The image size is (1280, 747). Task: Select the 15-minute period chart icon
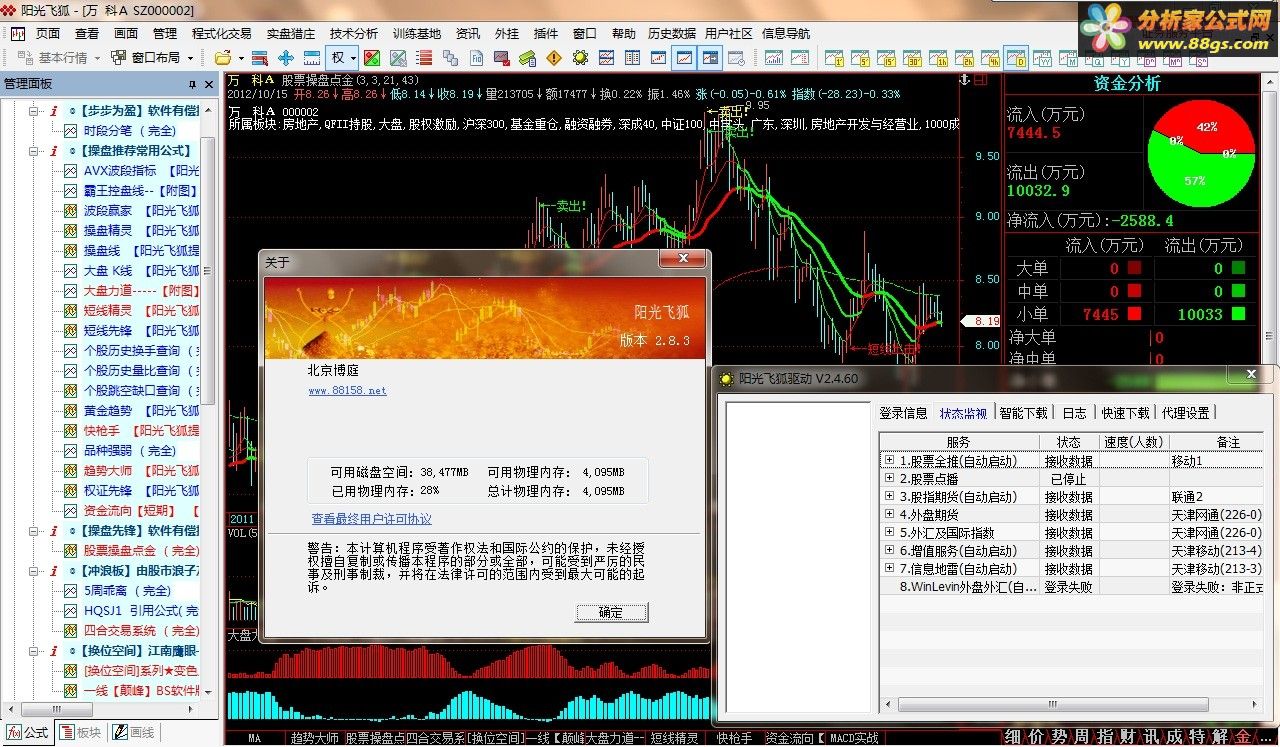(885, 58)
